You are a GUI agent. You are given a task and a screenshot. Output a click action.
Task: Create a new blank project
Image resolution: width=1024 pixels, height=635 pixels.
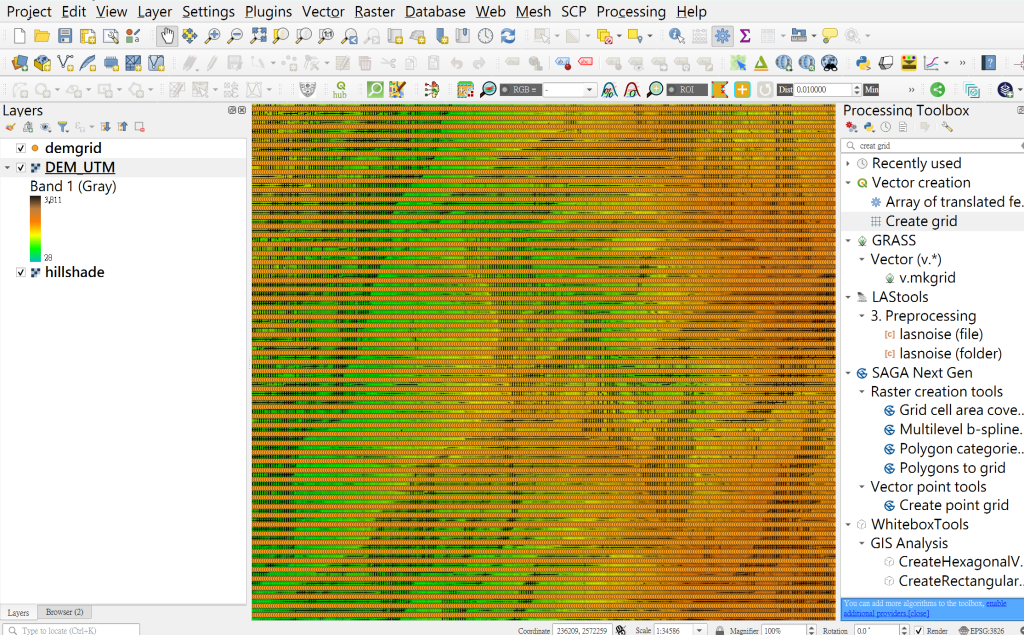[x=20, y=36]
